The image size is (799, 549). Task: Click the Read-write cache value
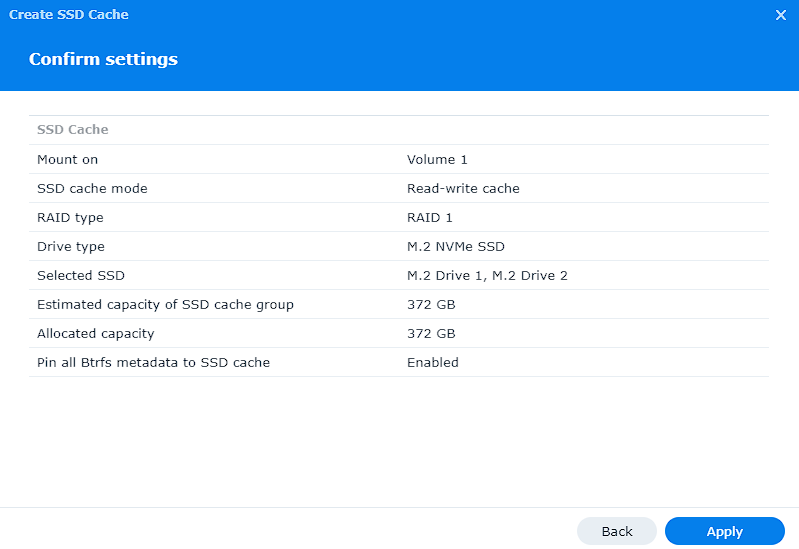pos(463,189)
